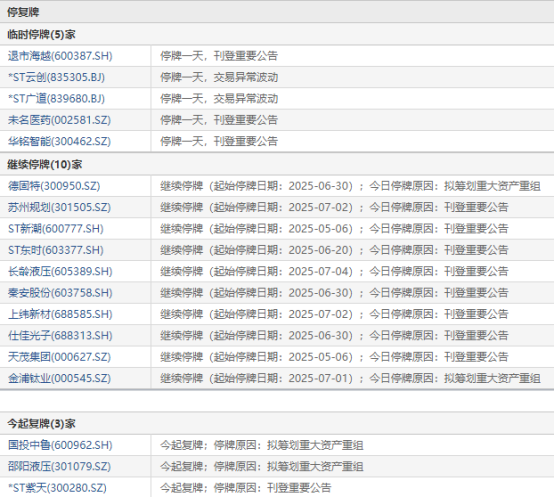This screenshot has height=497, width=554.
Task: Select 仕佳光子(688313.SH) link
Action: pos(60,335)
